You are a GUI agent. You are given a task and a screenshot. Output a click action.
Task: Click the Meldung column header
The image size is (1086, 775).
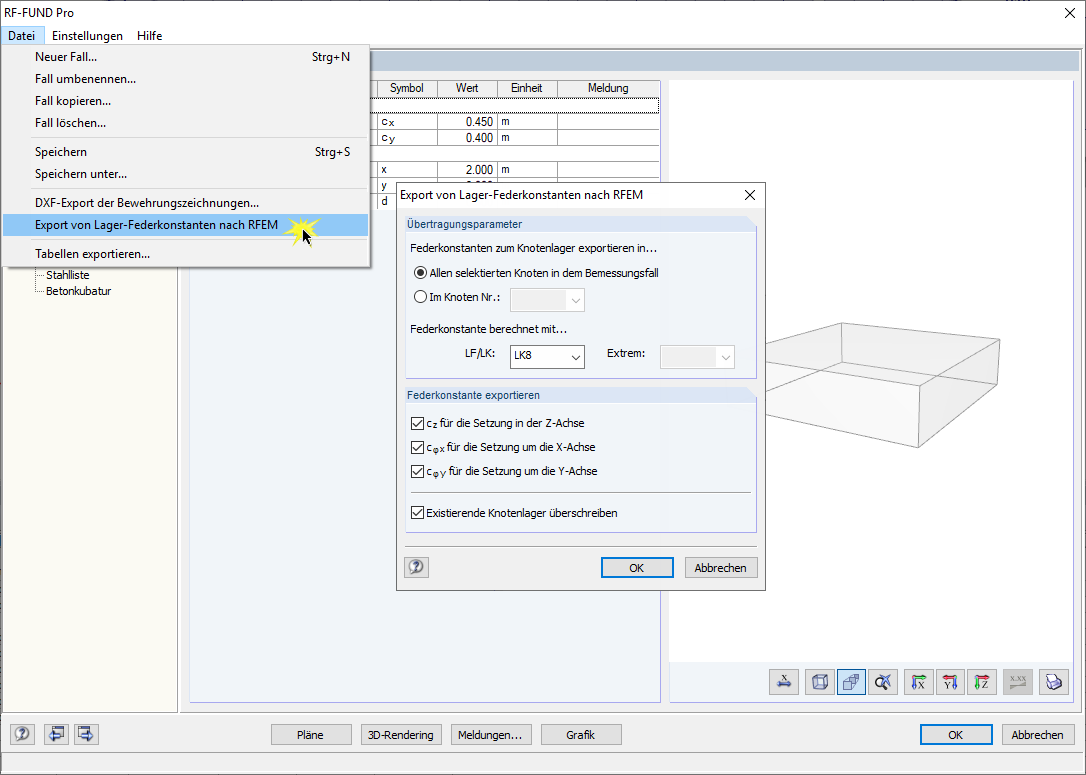click(608, 88)
